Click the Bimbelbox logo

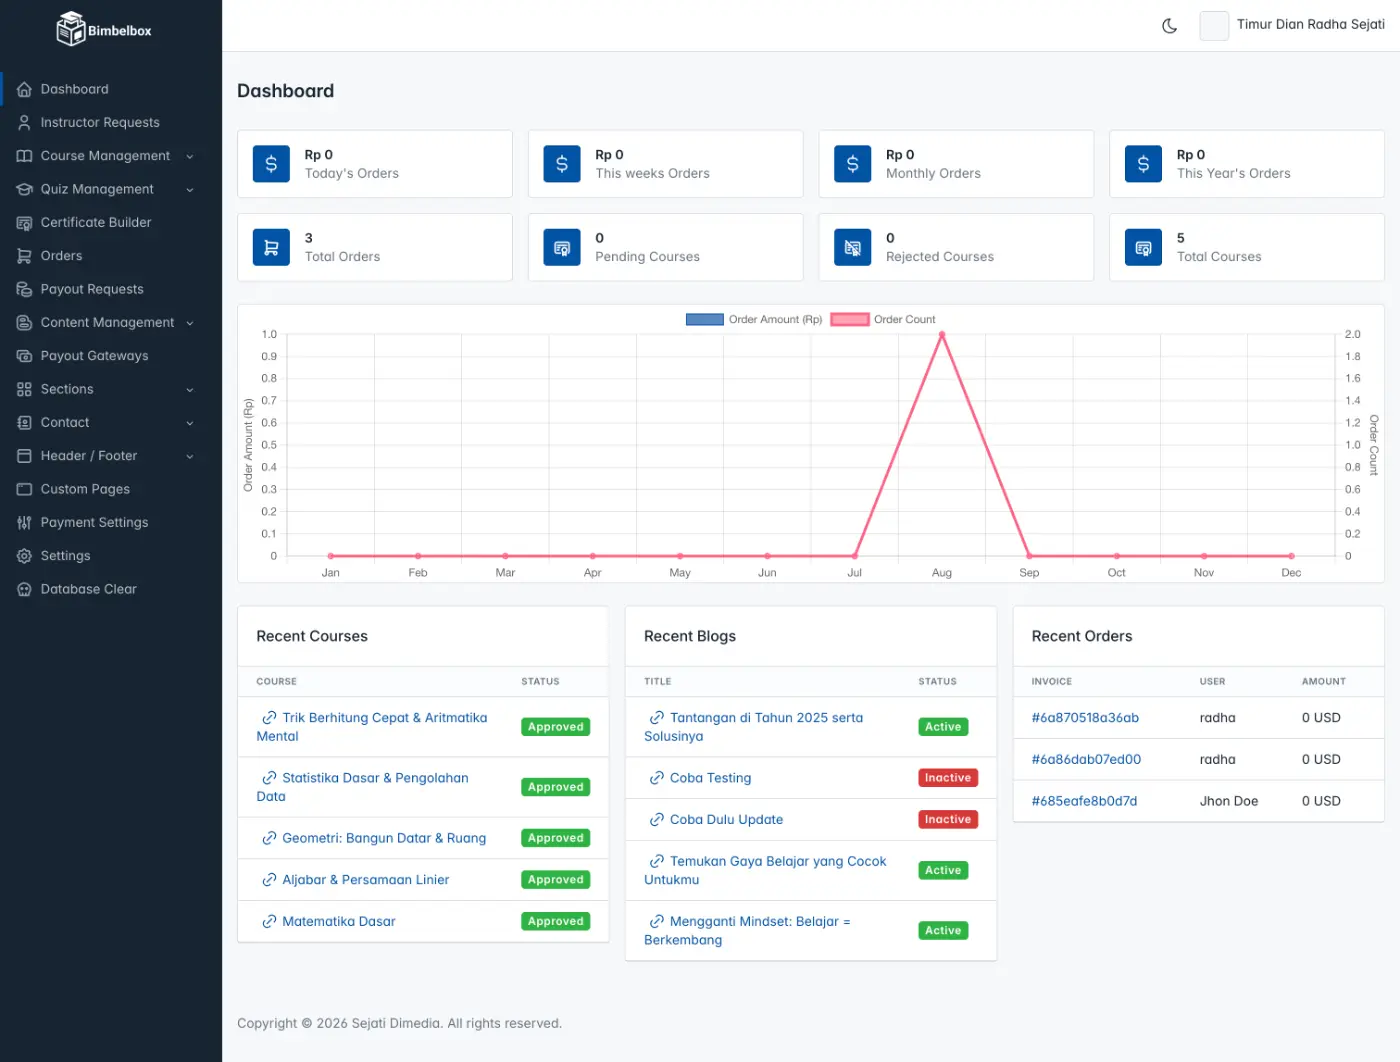click(x=104, y=29)
